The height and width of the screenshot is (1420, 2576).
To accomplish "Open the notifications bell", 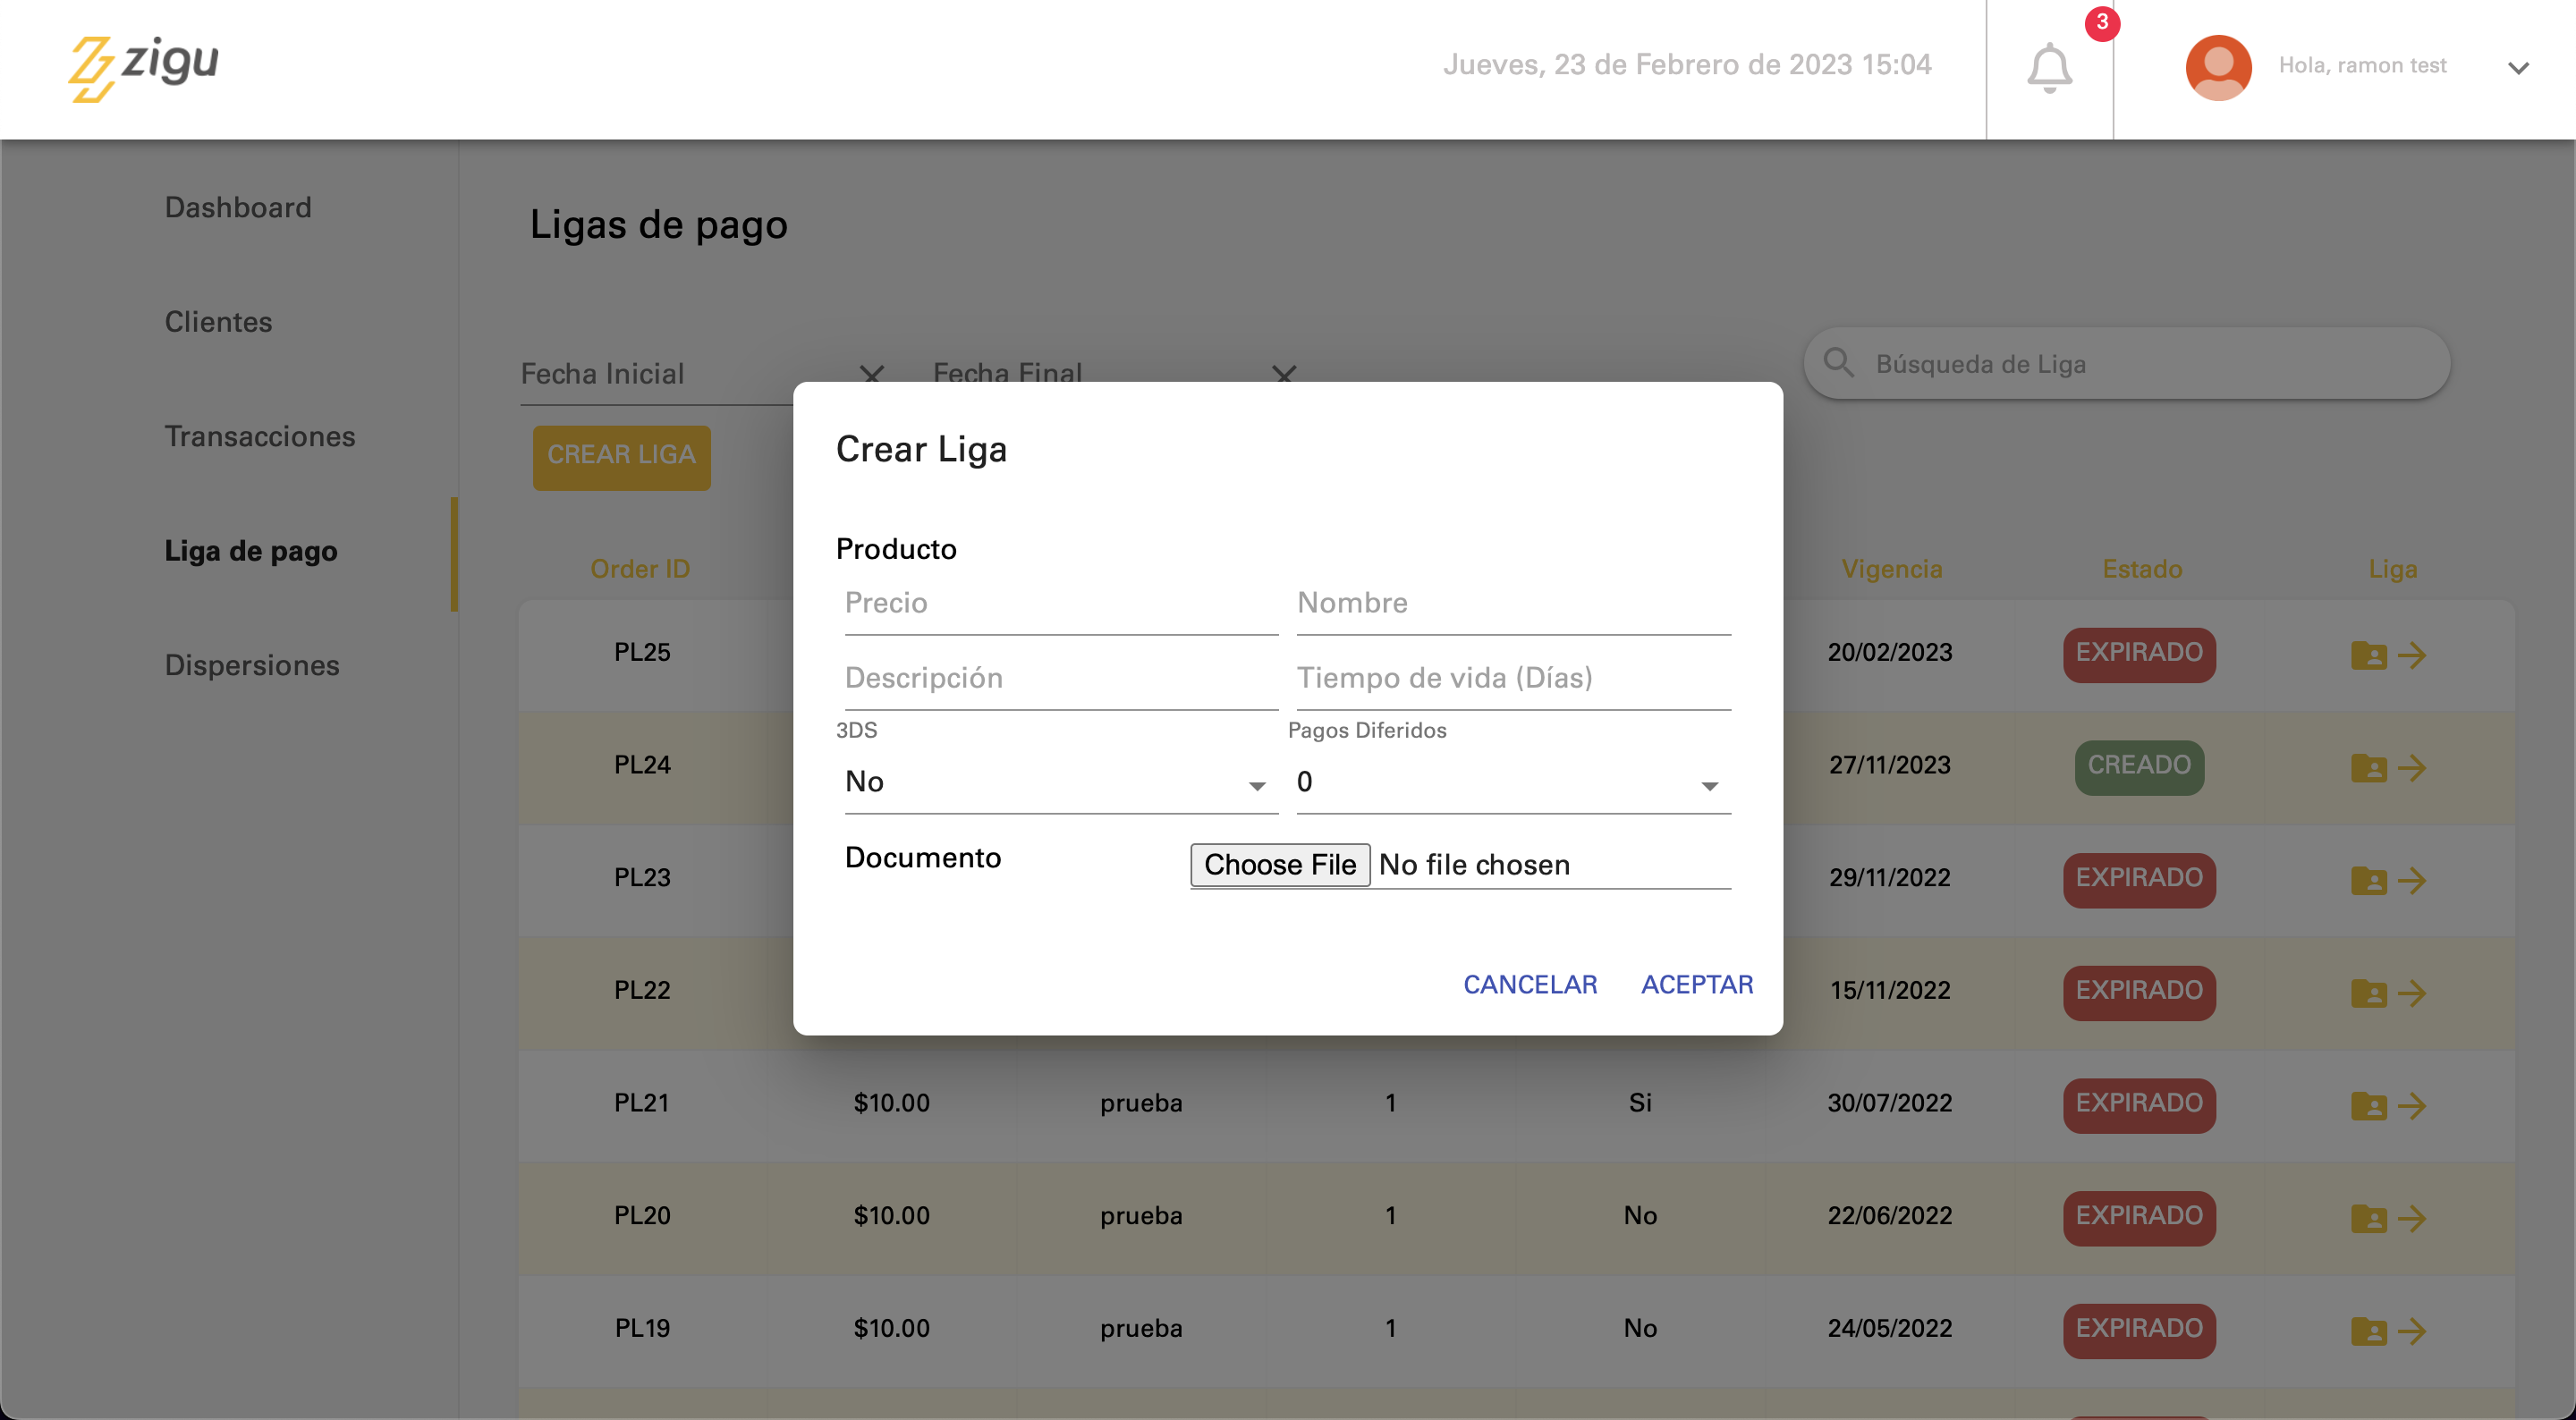I will click(x=2049, y=68).
